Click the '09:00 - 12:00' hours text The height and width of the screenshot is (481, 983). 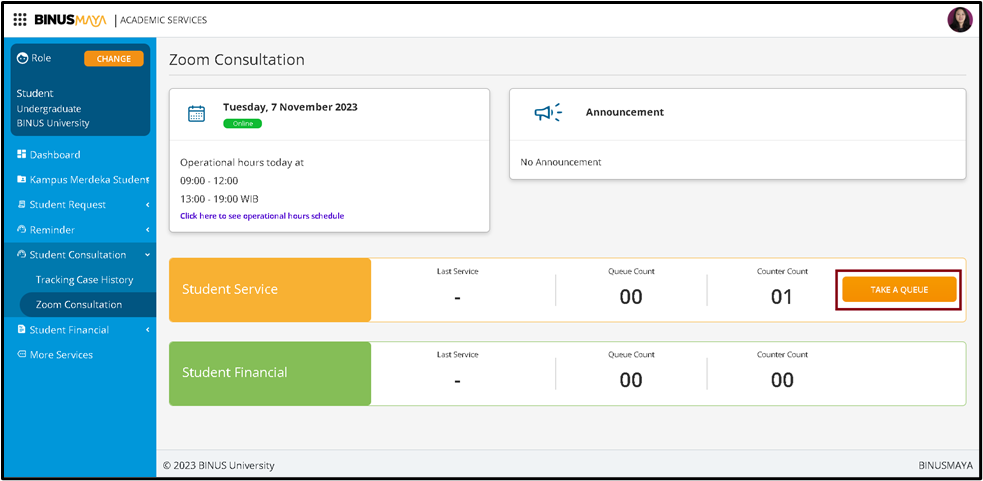pyautogui.click(x=209, y=181)
